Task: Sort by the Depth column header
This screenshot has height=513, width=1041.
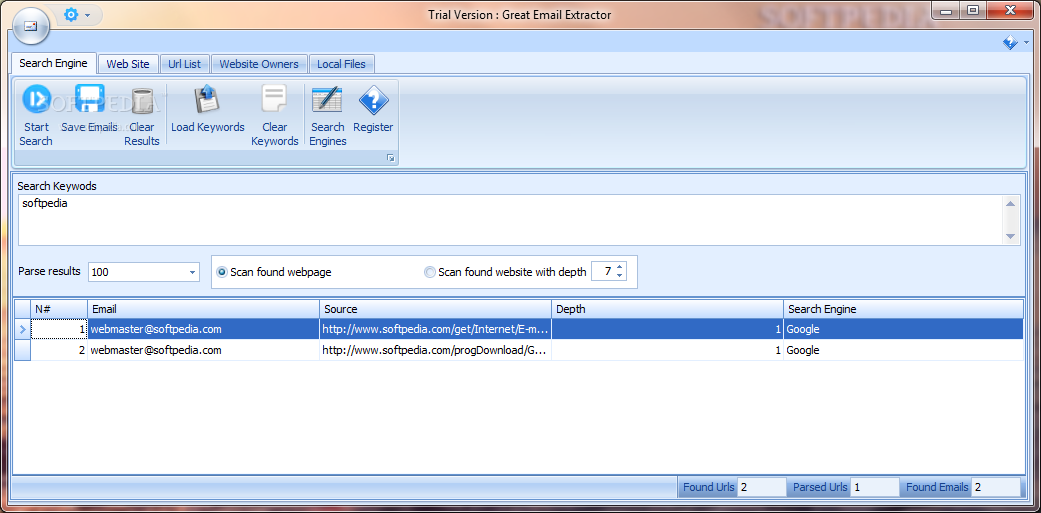Action: (x=667, y=309)
